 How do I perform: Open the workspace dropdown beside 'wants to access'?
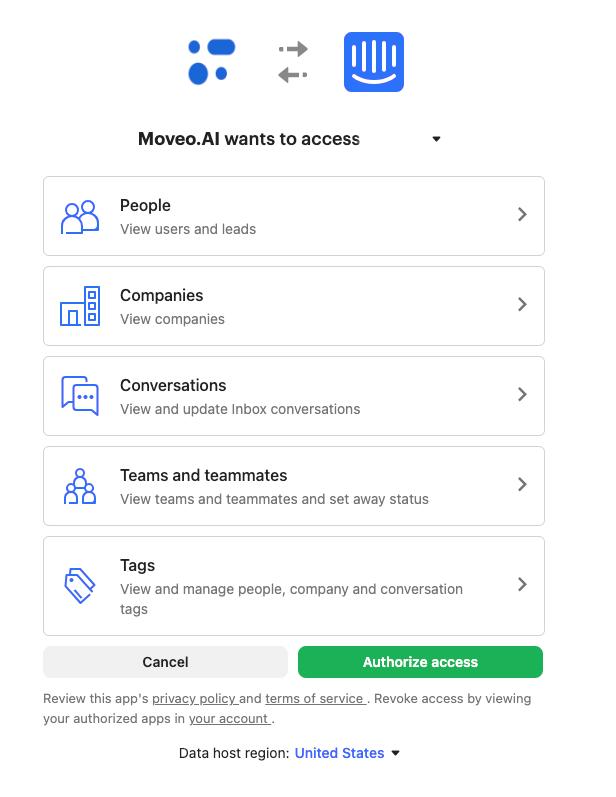[x=436, y=139]
